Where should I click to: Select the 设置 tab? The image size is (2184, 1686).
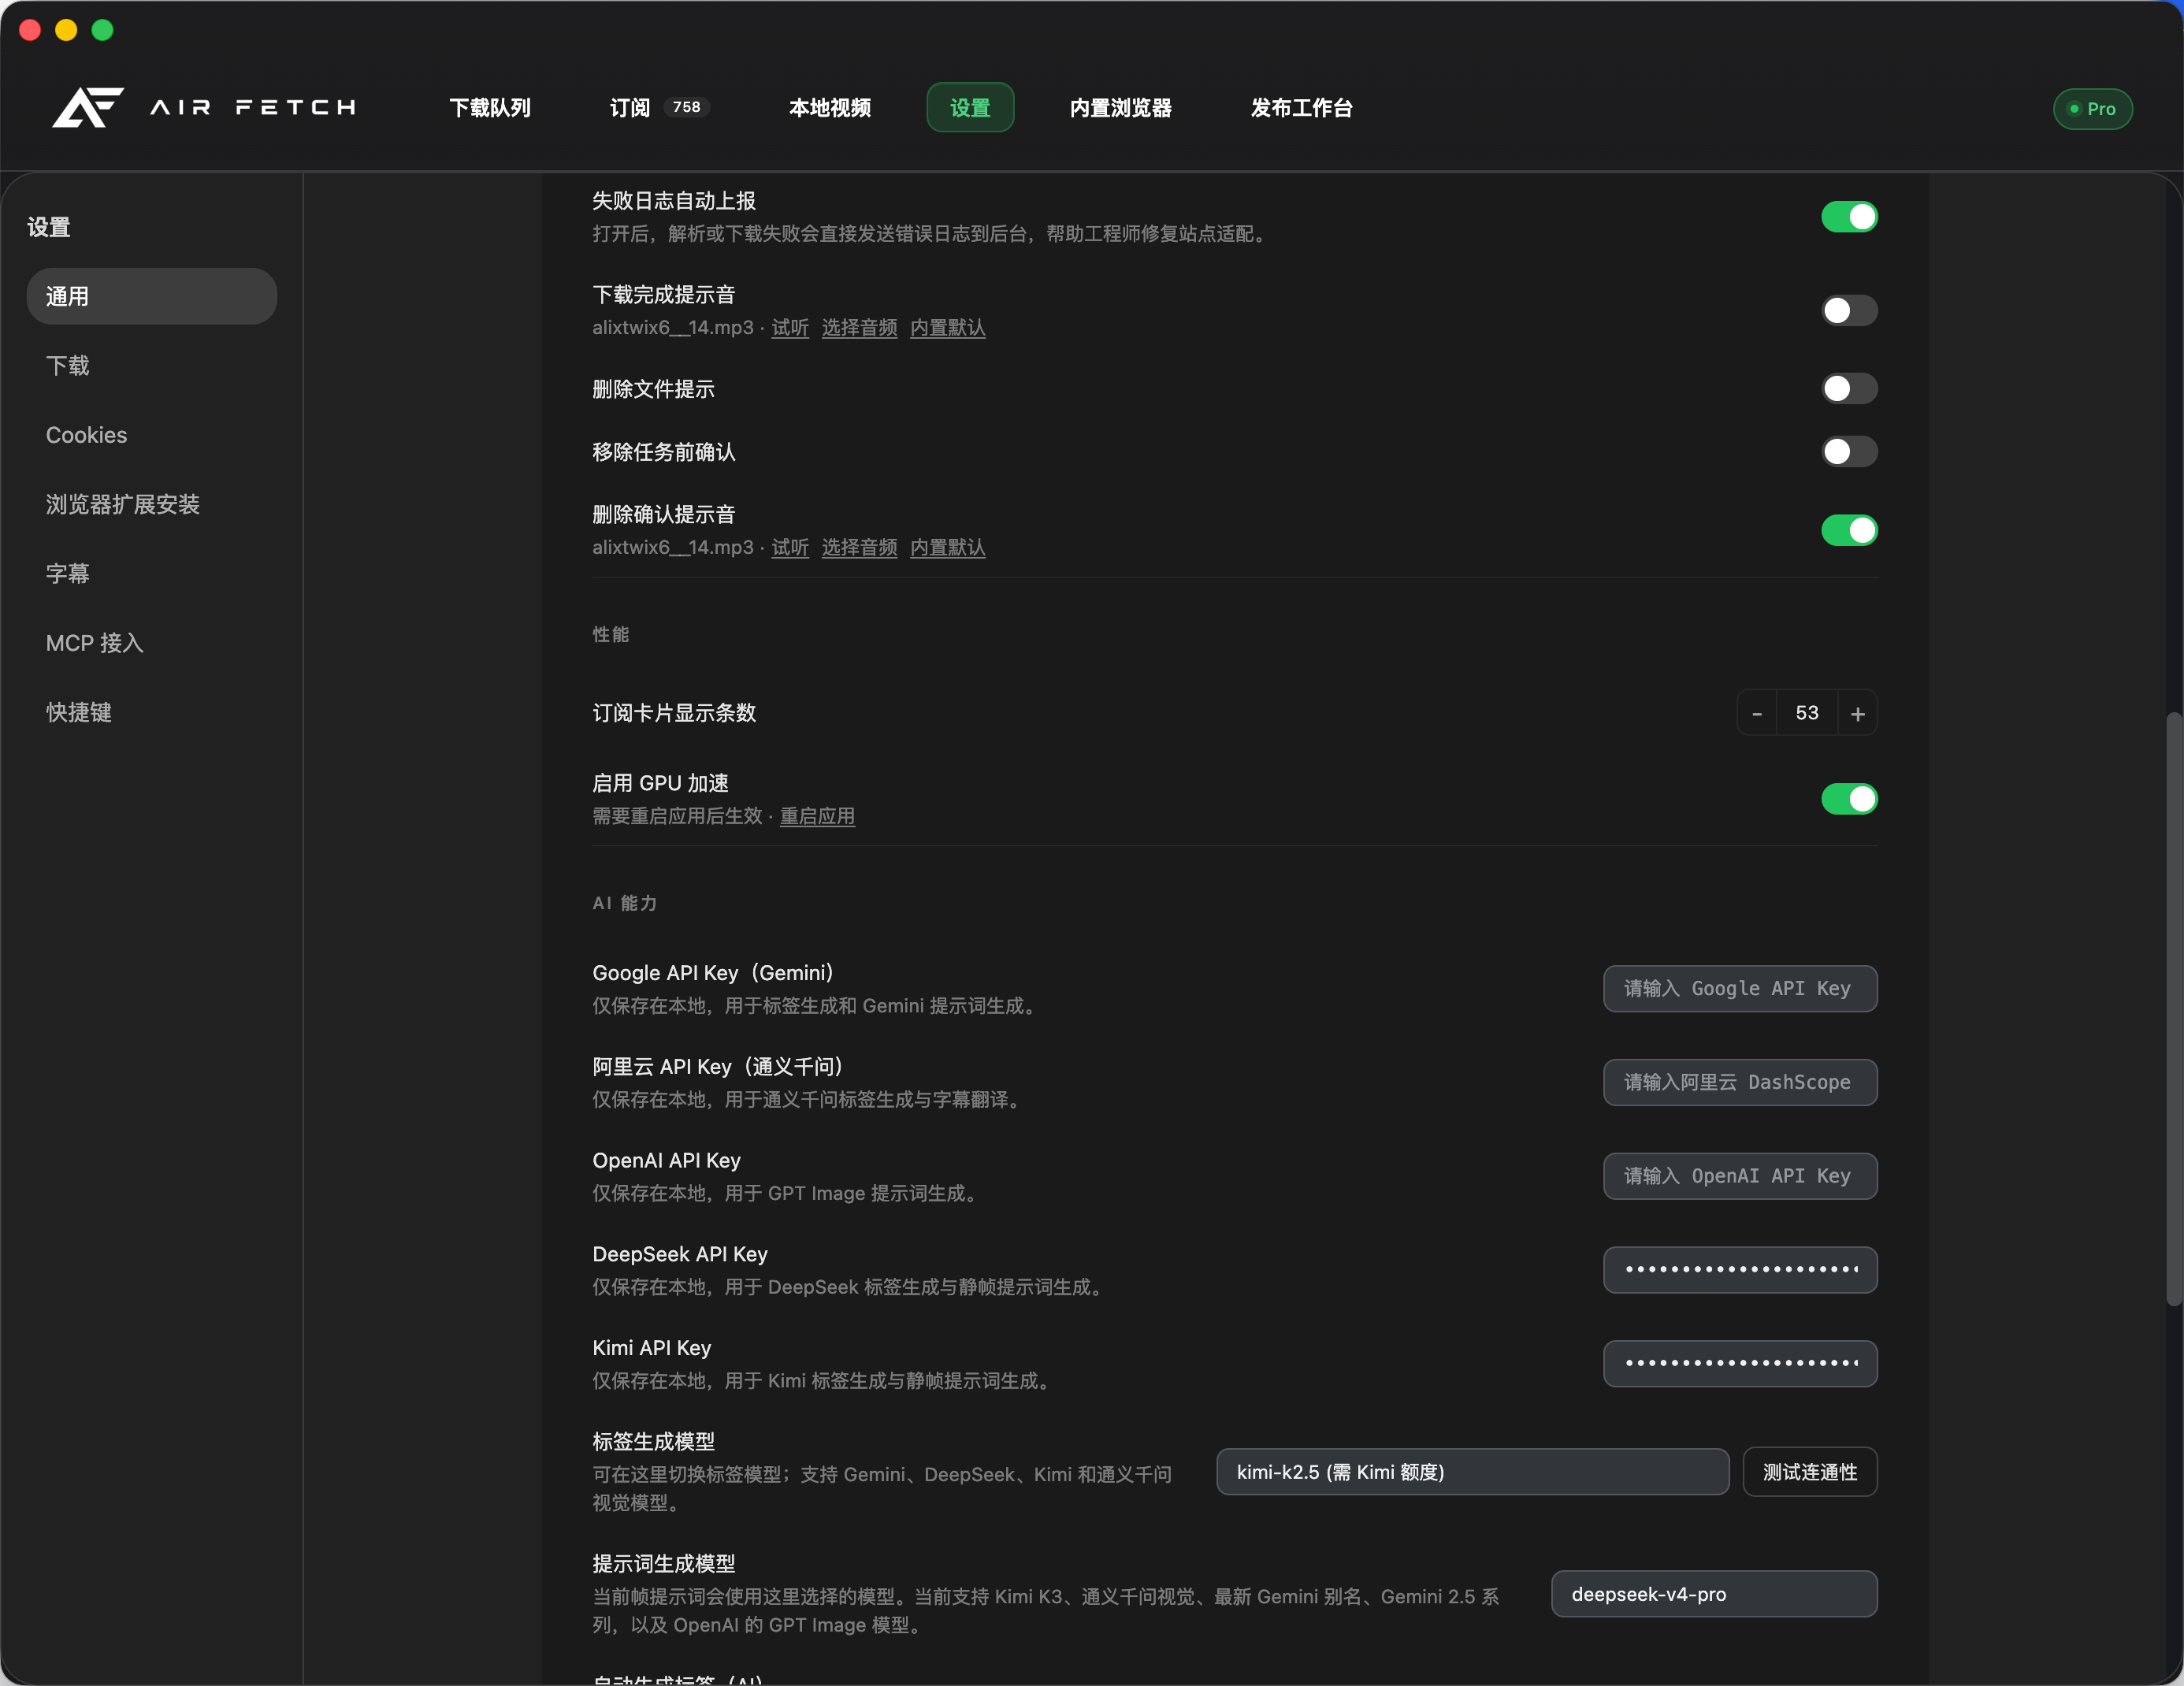tap(970, 107)
